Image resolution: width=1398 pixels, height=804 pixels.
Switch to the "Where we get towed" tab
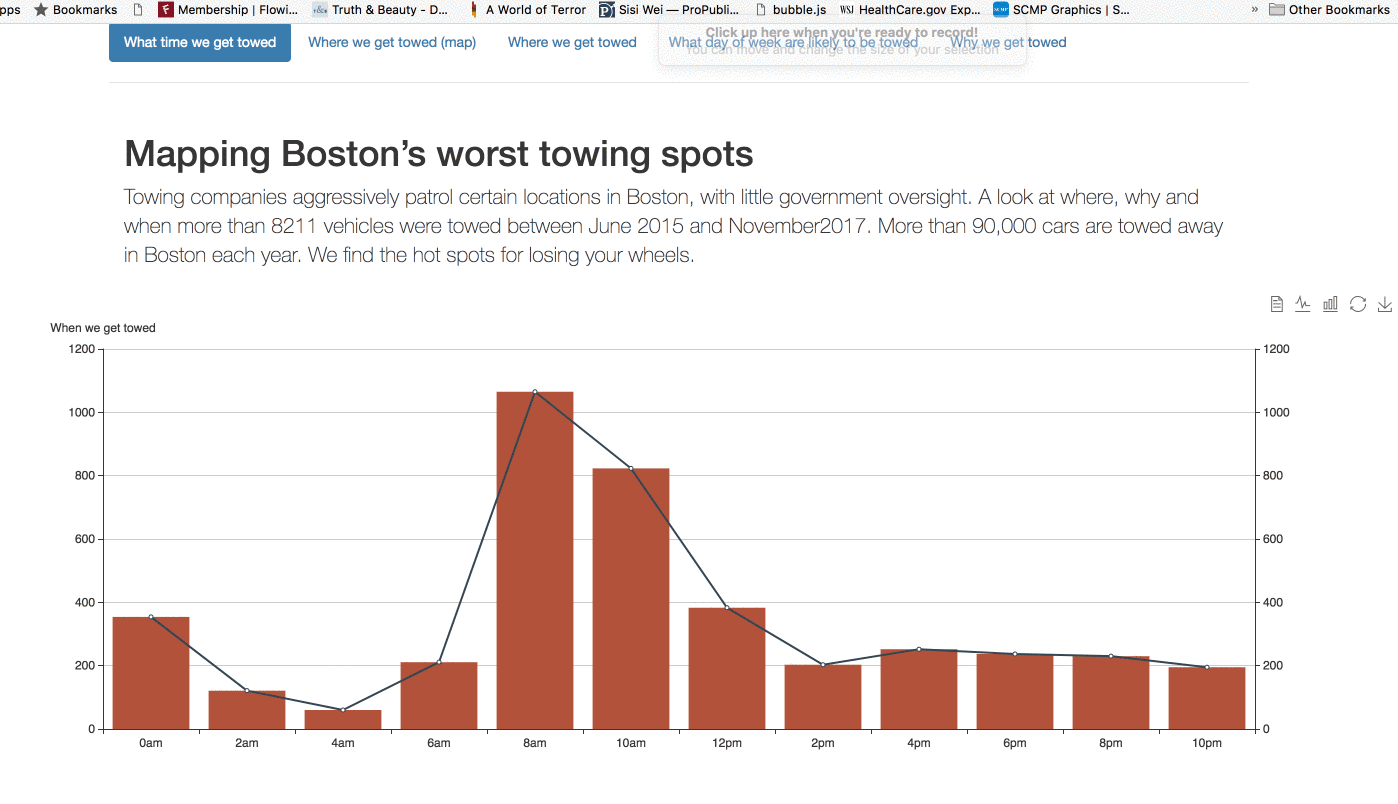click(x=572, y=42)
